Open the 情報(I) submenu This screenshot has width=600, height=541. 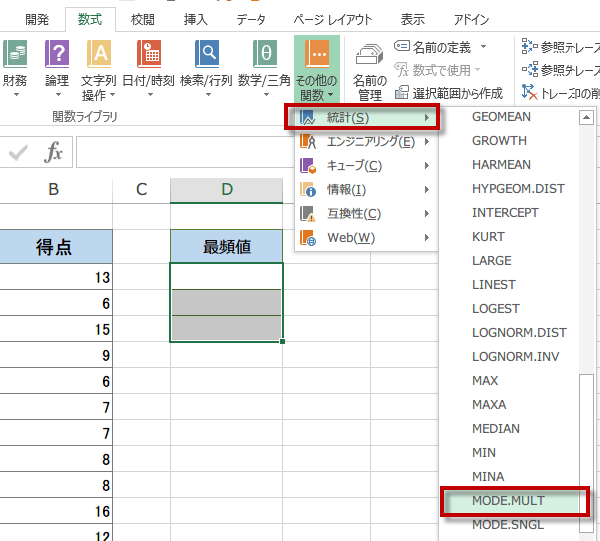point(366,190)
